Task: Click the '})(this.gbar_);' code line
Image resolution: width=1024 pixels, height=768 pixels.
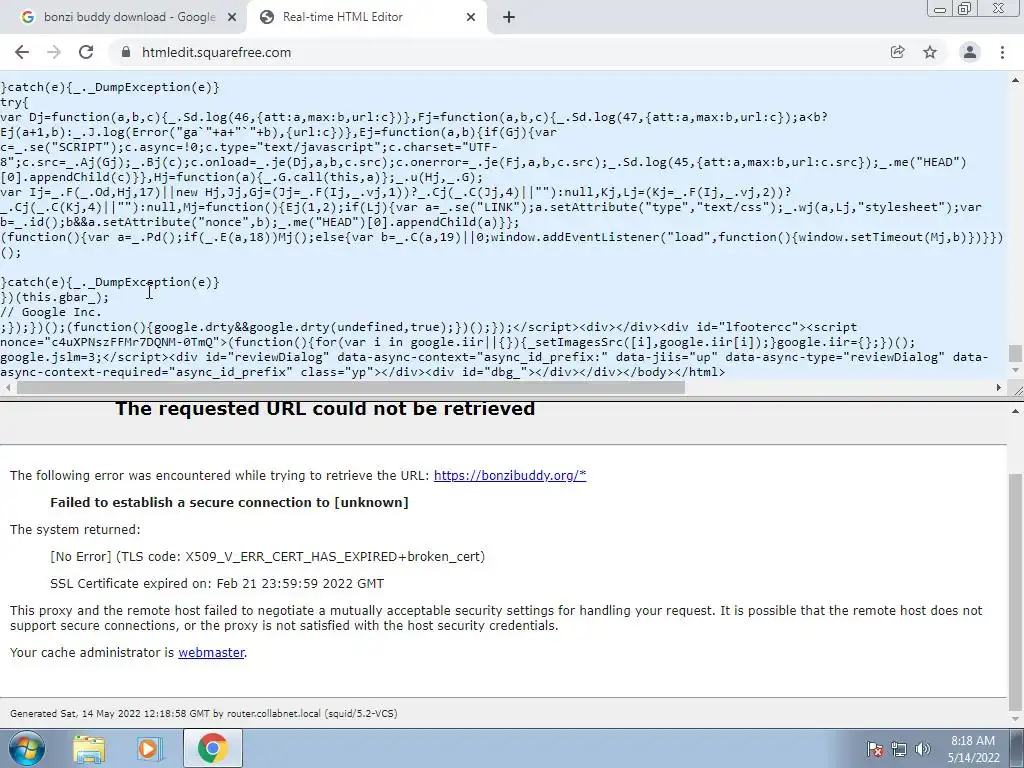Action: [x=55, y=297]
